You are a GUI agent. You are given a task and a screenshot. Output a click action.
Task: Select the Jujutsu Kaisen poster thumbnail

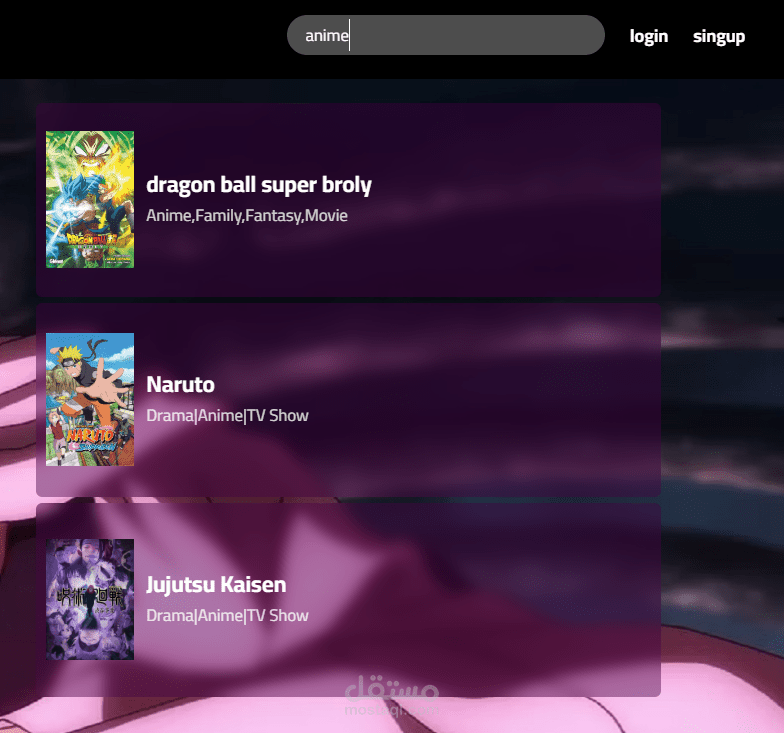click(90, 600)
